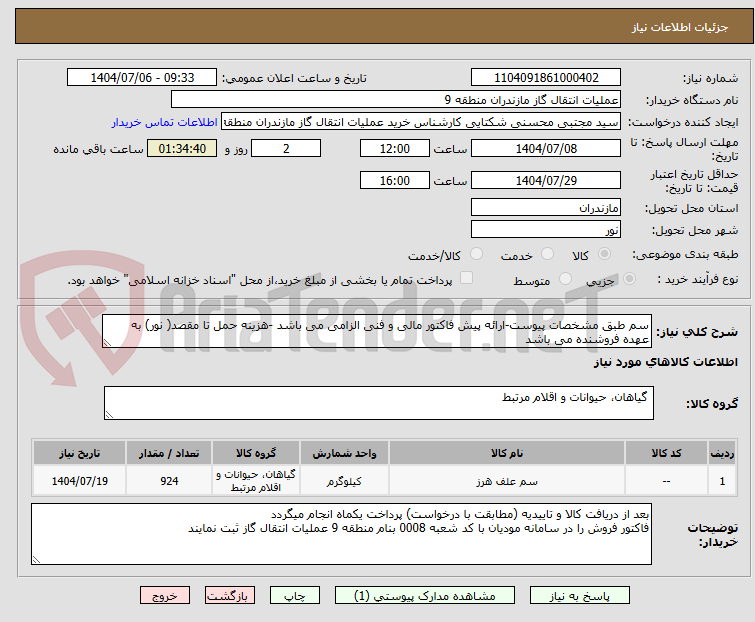Click the need number field 1104091861000402
755x622 pixels.
tap(546, 78)
